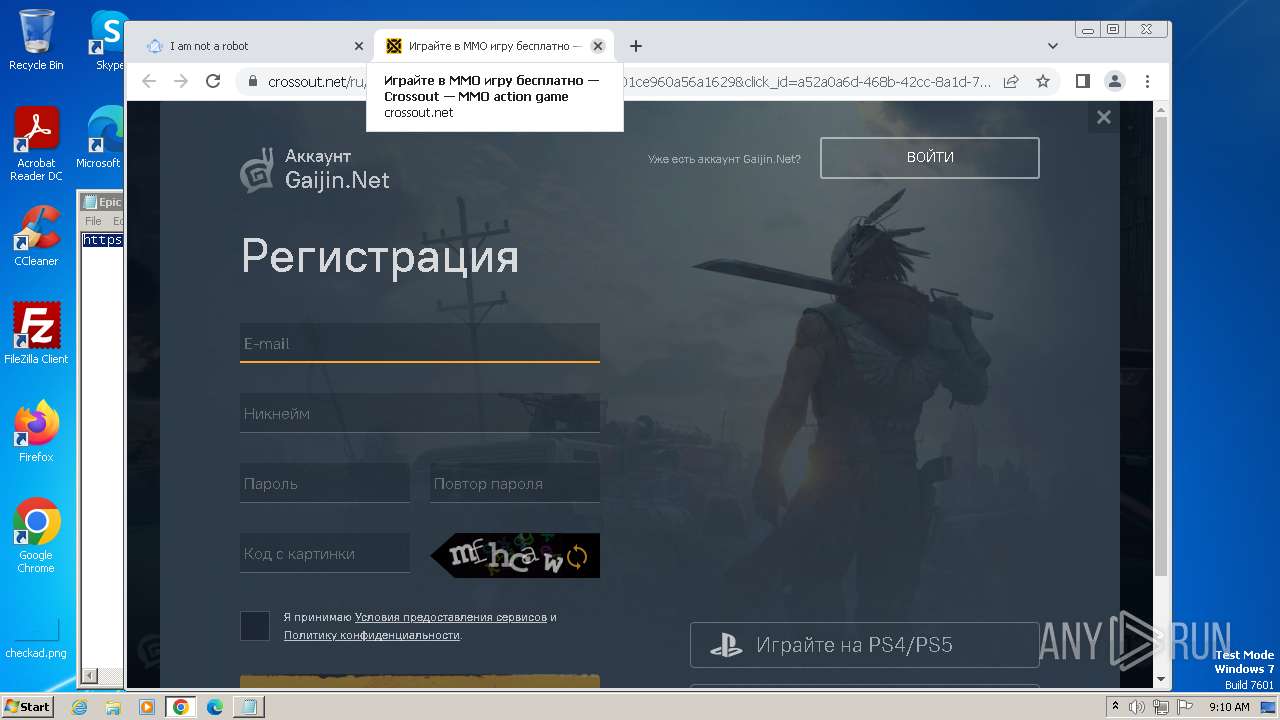
Task: Close the registration overlay with X
Action: coord(1104,117)
